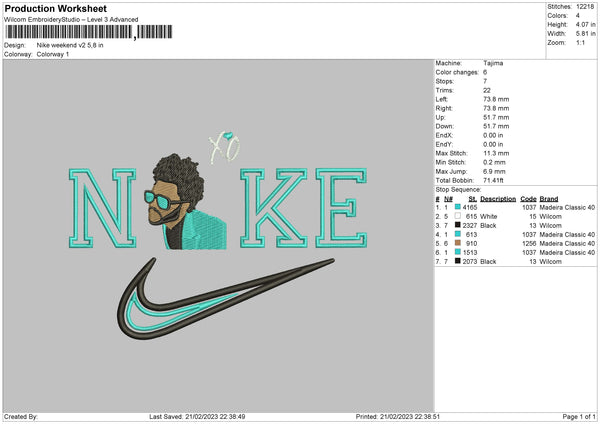Image resolution: width=600 pixels, height=424 pixels.
Task: Click the teal swatch for stop 613
Action: pos(458,234)
